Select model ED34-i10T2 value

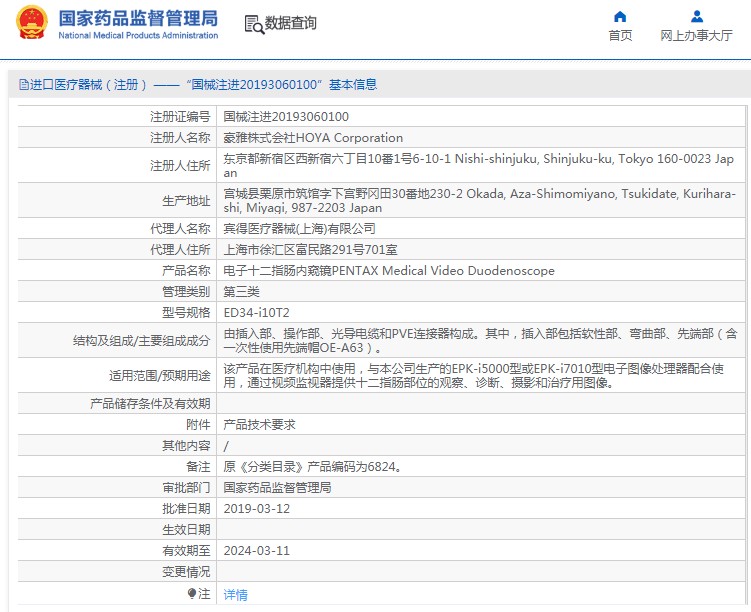pyautogui.click(x=256, y=313)
